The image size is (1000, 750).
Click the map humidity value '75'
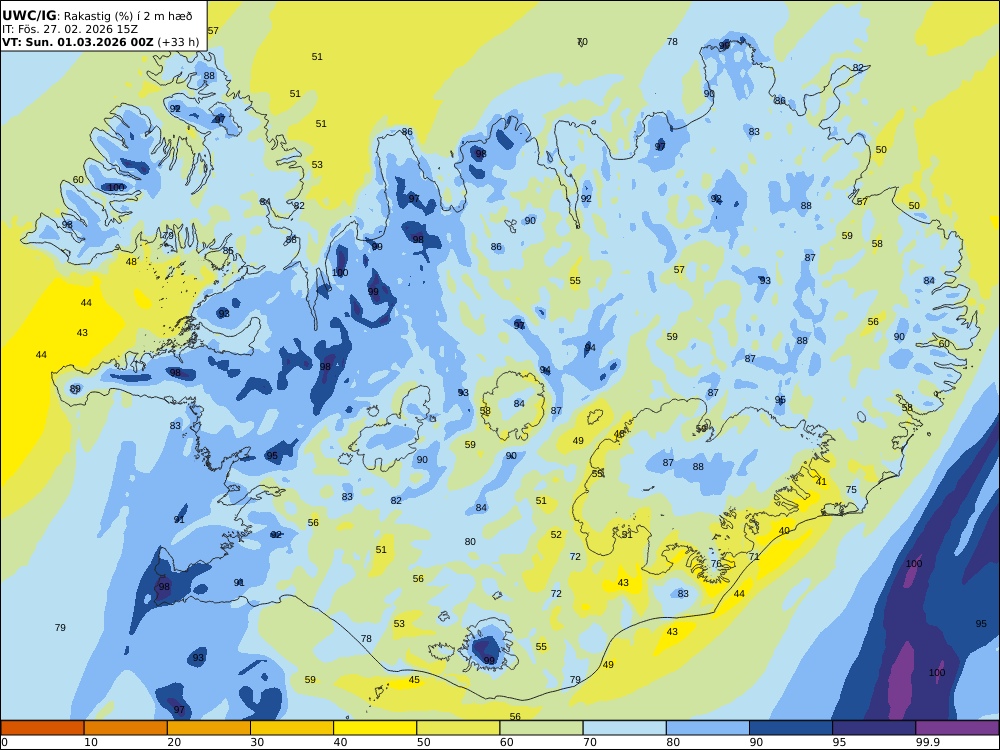851,490
